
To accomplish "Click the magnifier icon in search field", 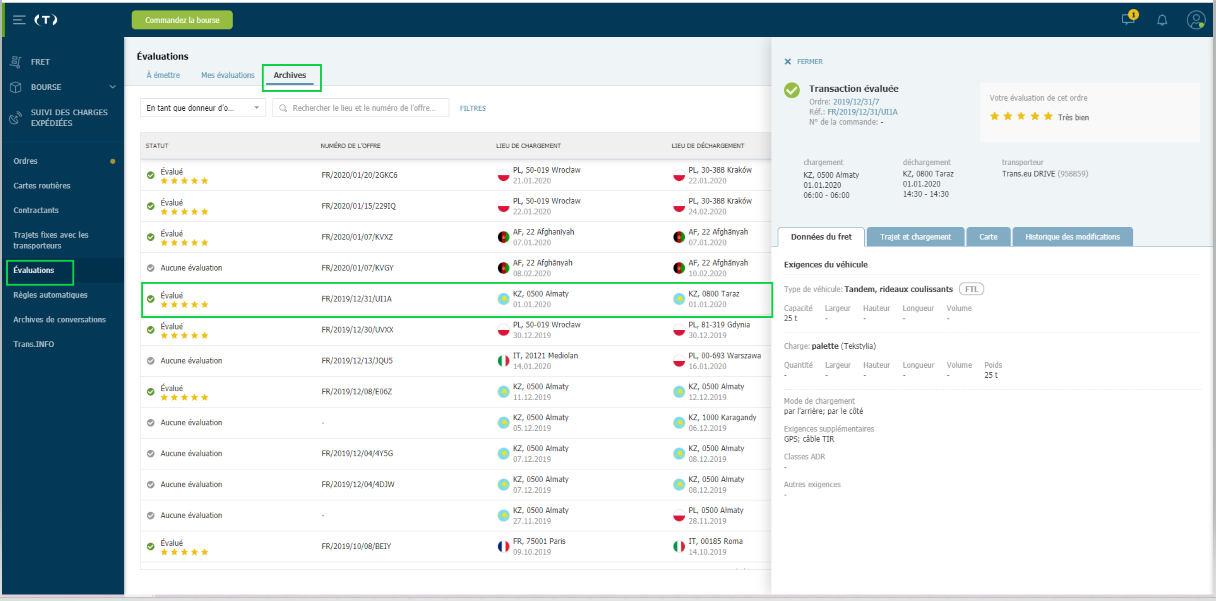I will click(x=284, y=108).
